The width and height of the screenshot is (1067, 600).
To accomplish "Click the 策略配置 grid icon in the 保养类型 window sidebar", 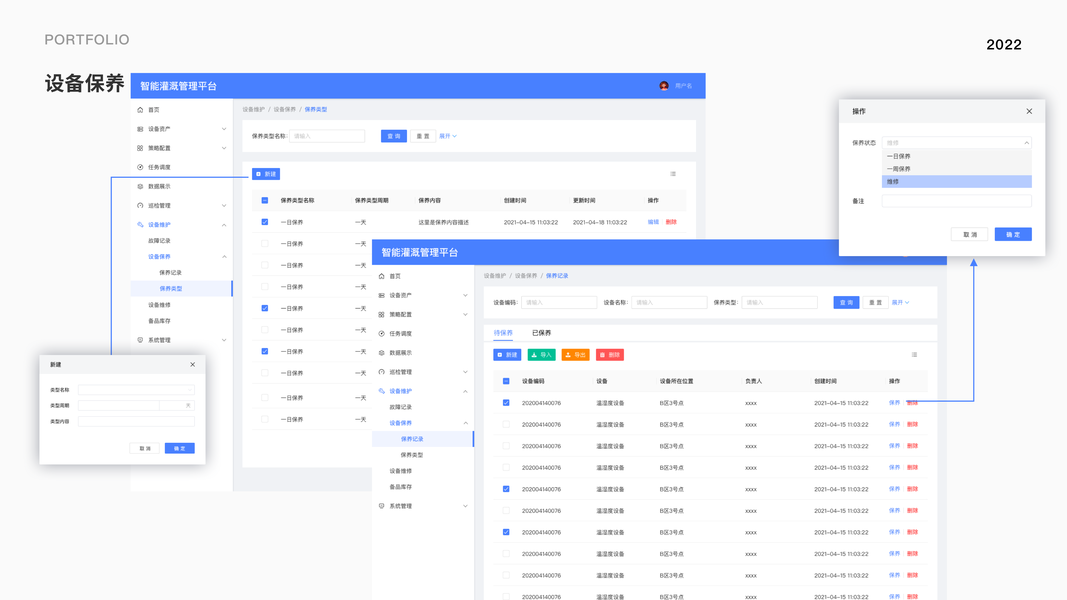I will click(x=140, y=148).
